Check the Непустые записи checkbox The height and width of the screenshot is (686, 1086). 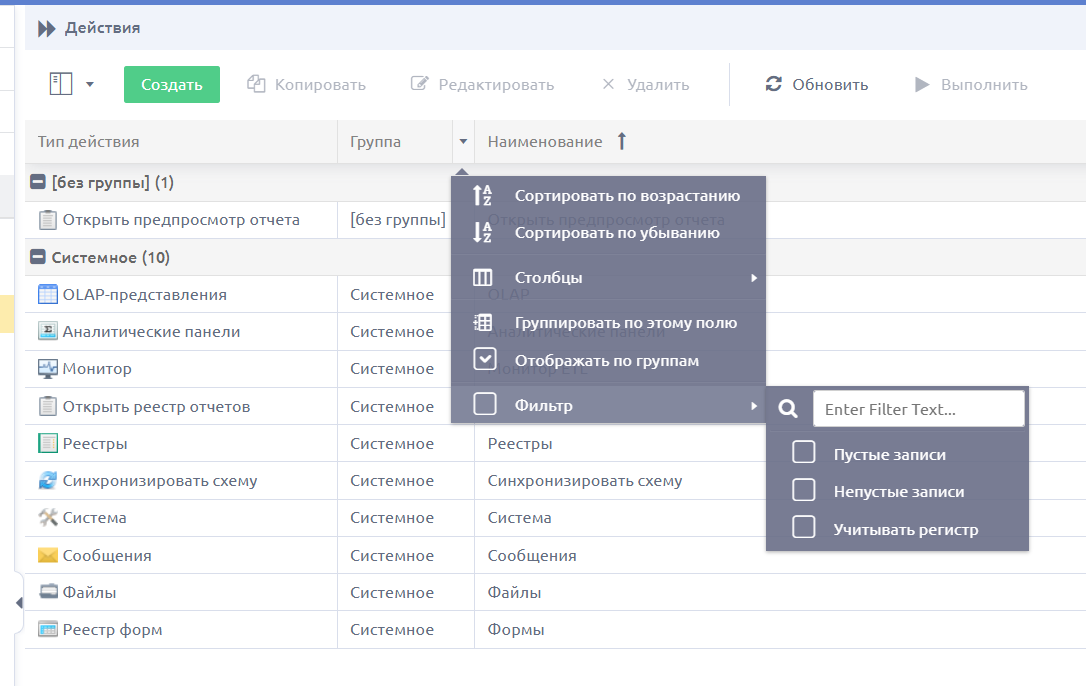coord(803,490)
